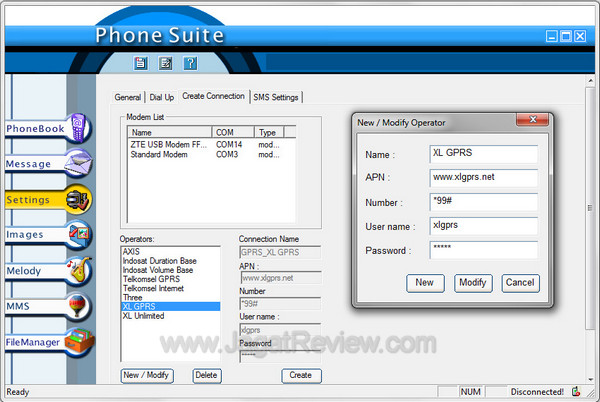Click New in the operator dialog
600x402 pixels.
[425, 283]
